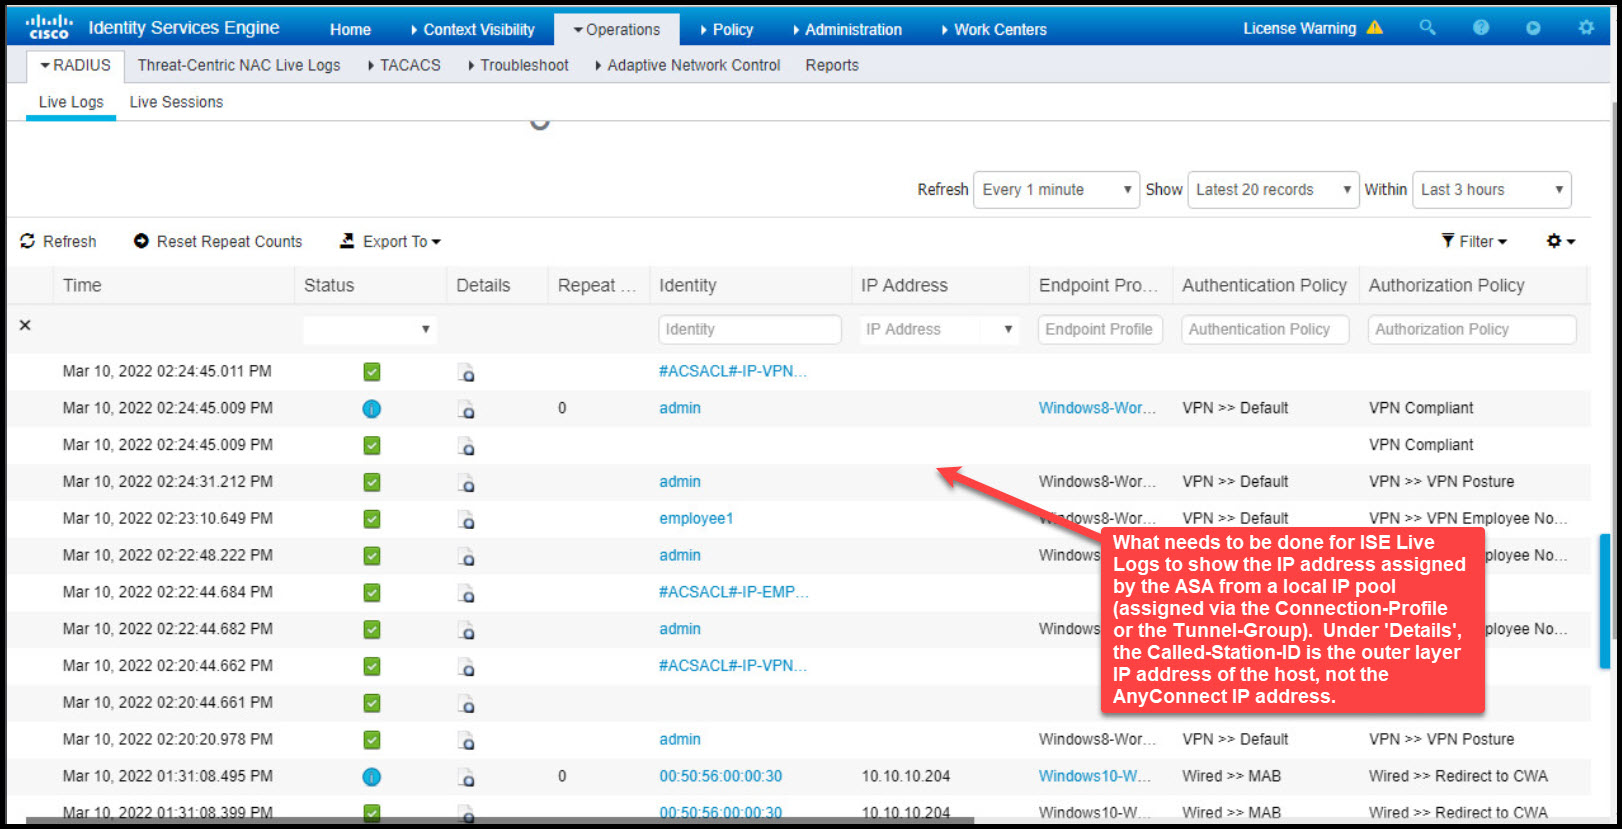Viewport: 1622px width, 829px height.
Task: Open the Work Centers menu
Action: click(x=994, y=29)
